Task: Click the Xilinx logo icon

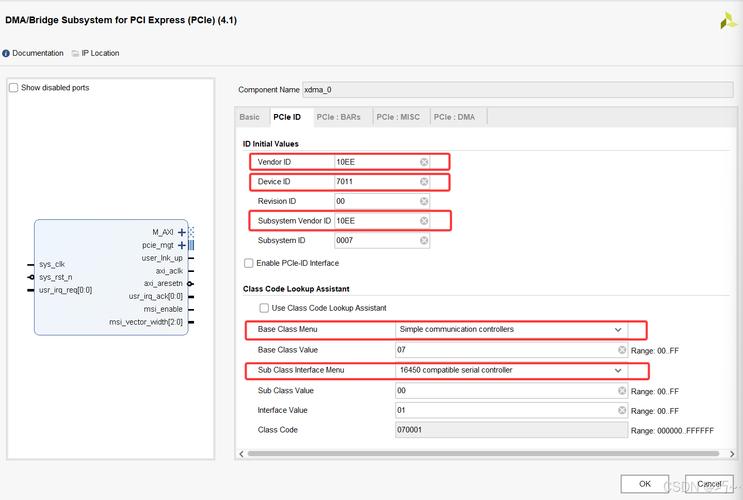Action: coord(728,21)
